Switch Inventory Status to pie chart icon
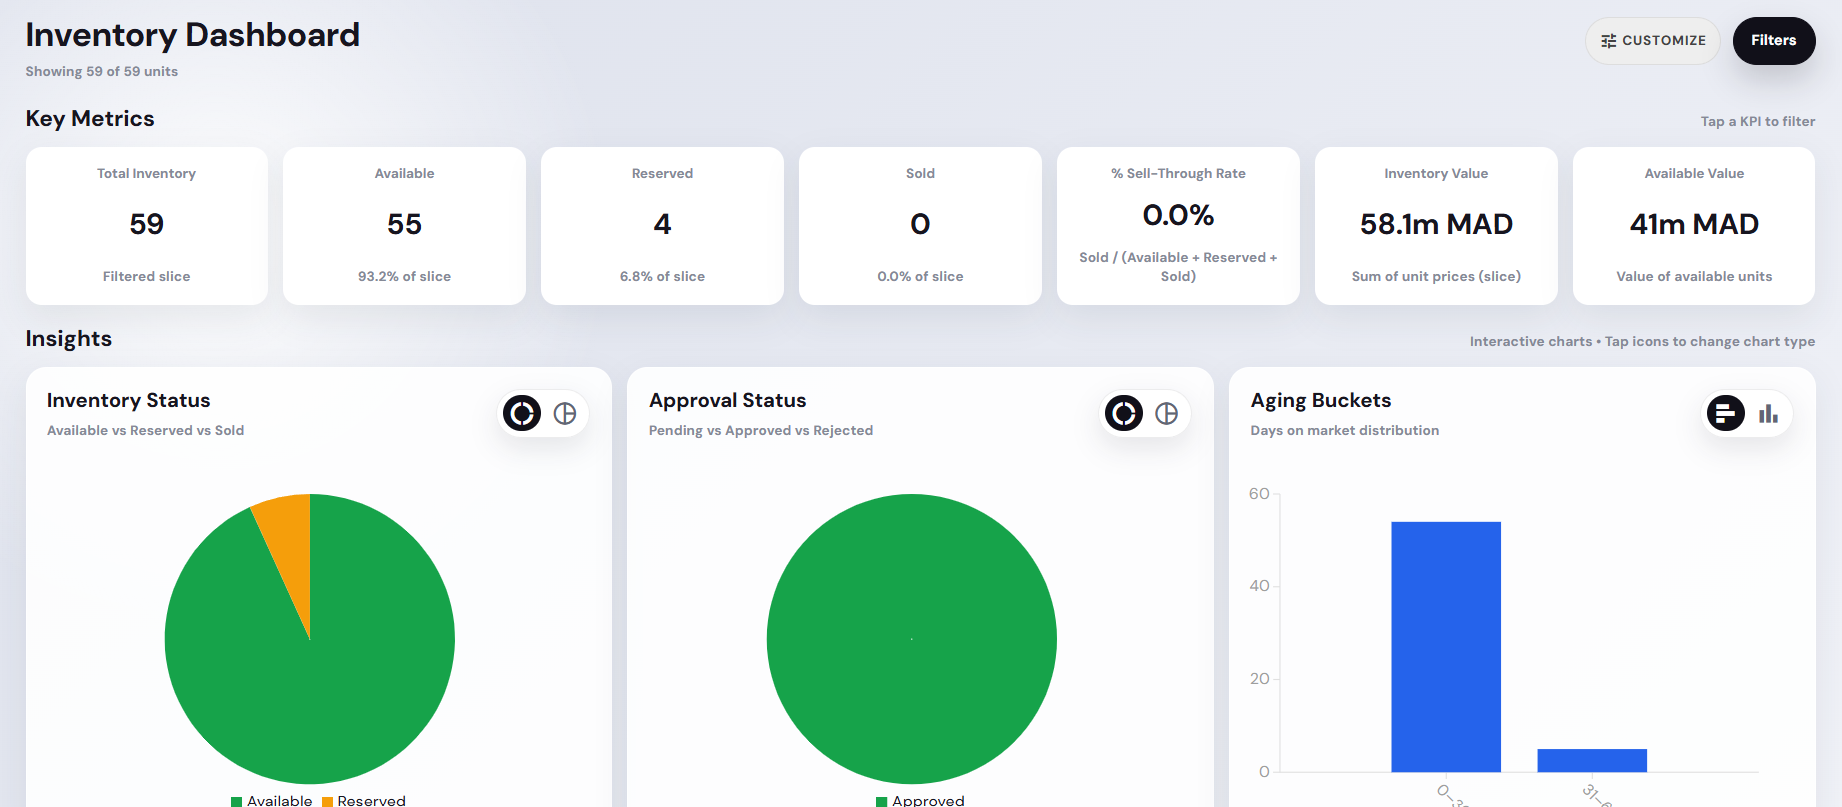 point(565,413)
